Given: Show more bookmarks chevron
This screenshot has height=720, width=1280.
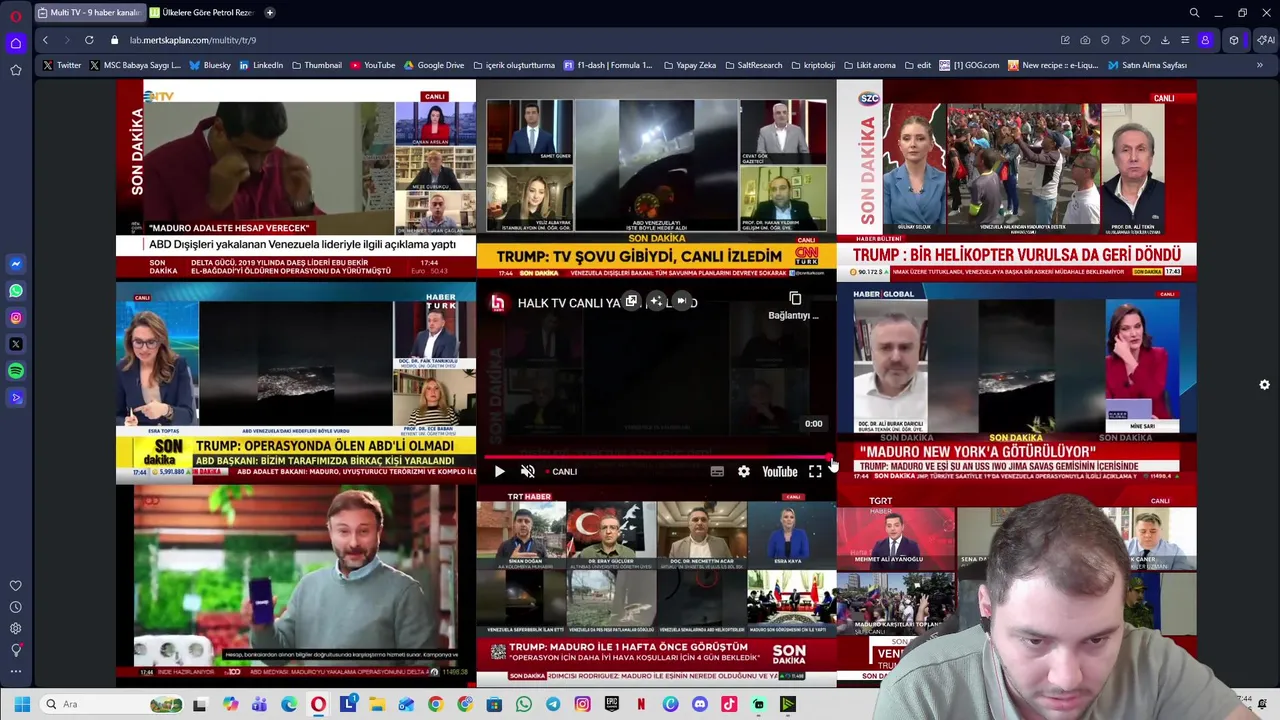Looking at the screenshot, I should click(1259, 65).
